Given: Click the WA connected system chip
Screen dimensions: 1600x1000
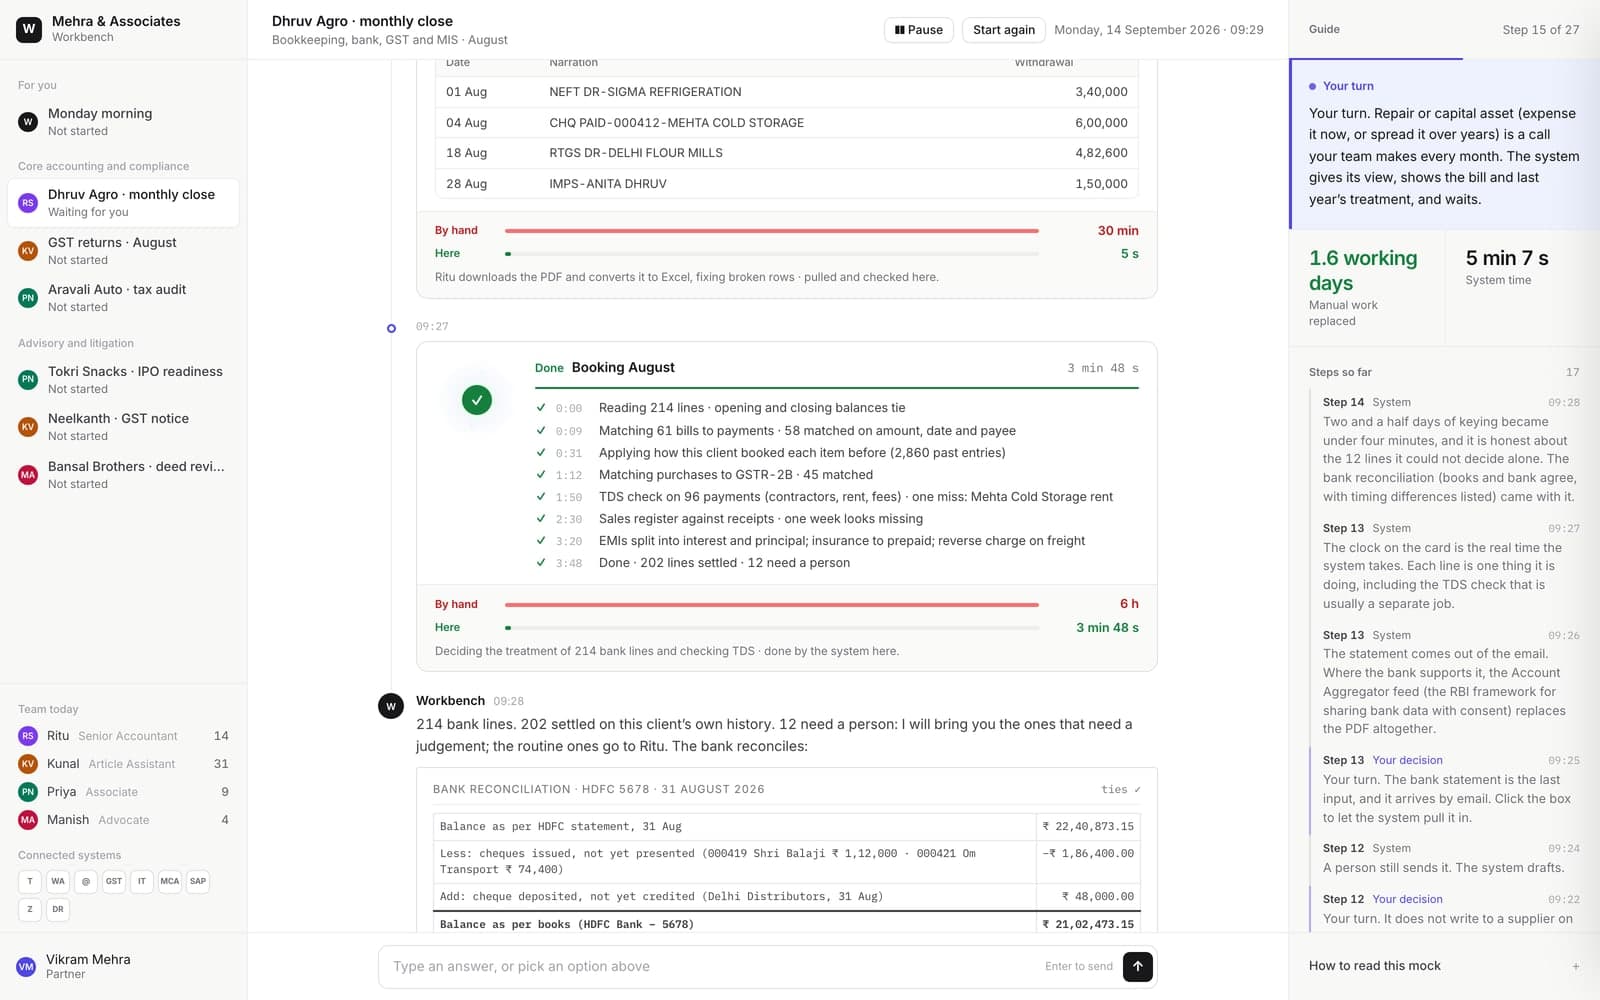Looking at the screenshot, I should 58,881.
